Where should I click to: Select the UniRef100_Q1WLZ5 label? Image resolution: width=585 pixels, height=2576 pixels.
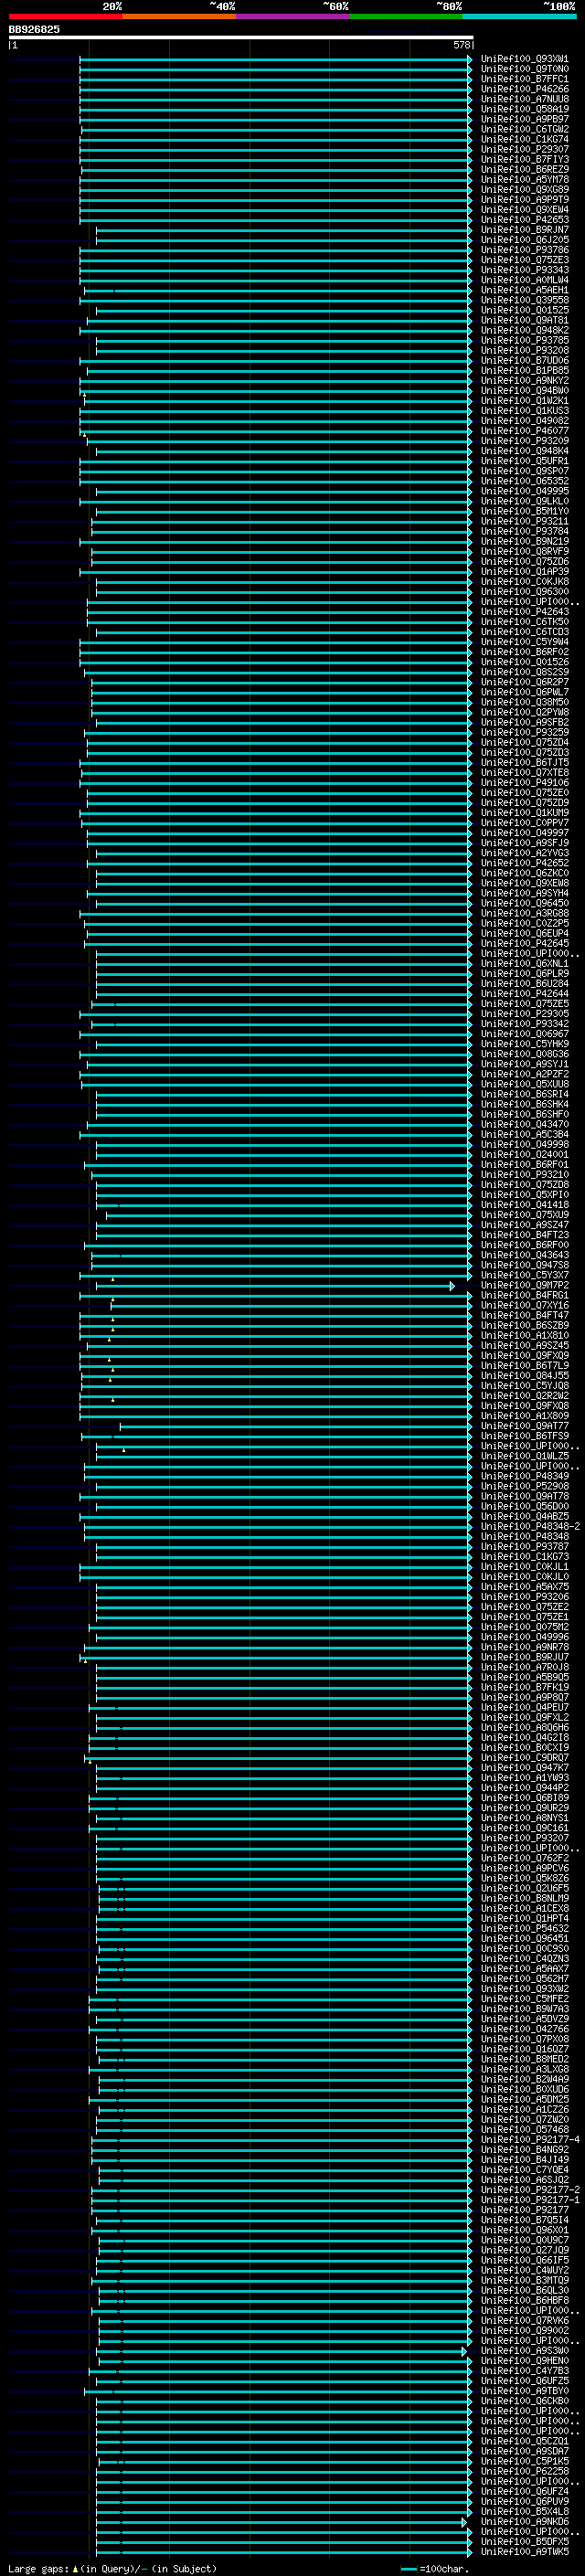tap(525, 1456)
